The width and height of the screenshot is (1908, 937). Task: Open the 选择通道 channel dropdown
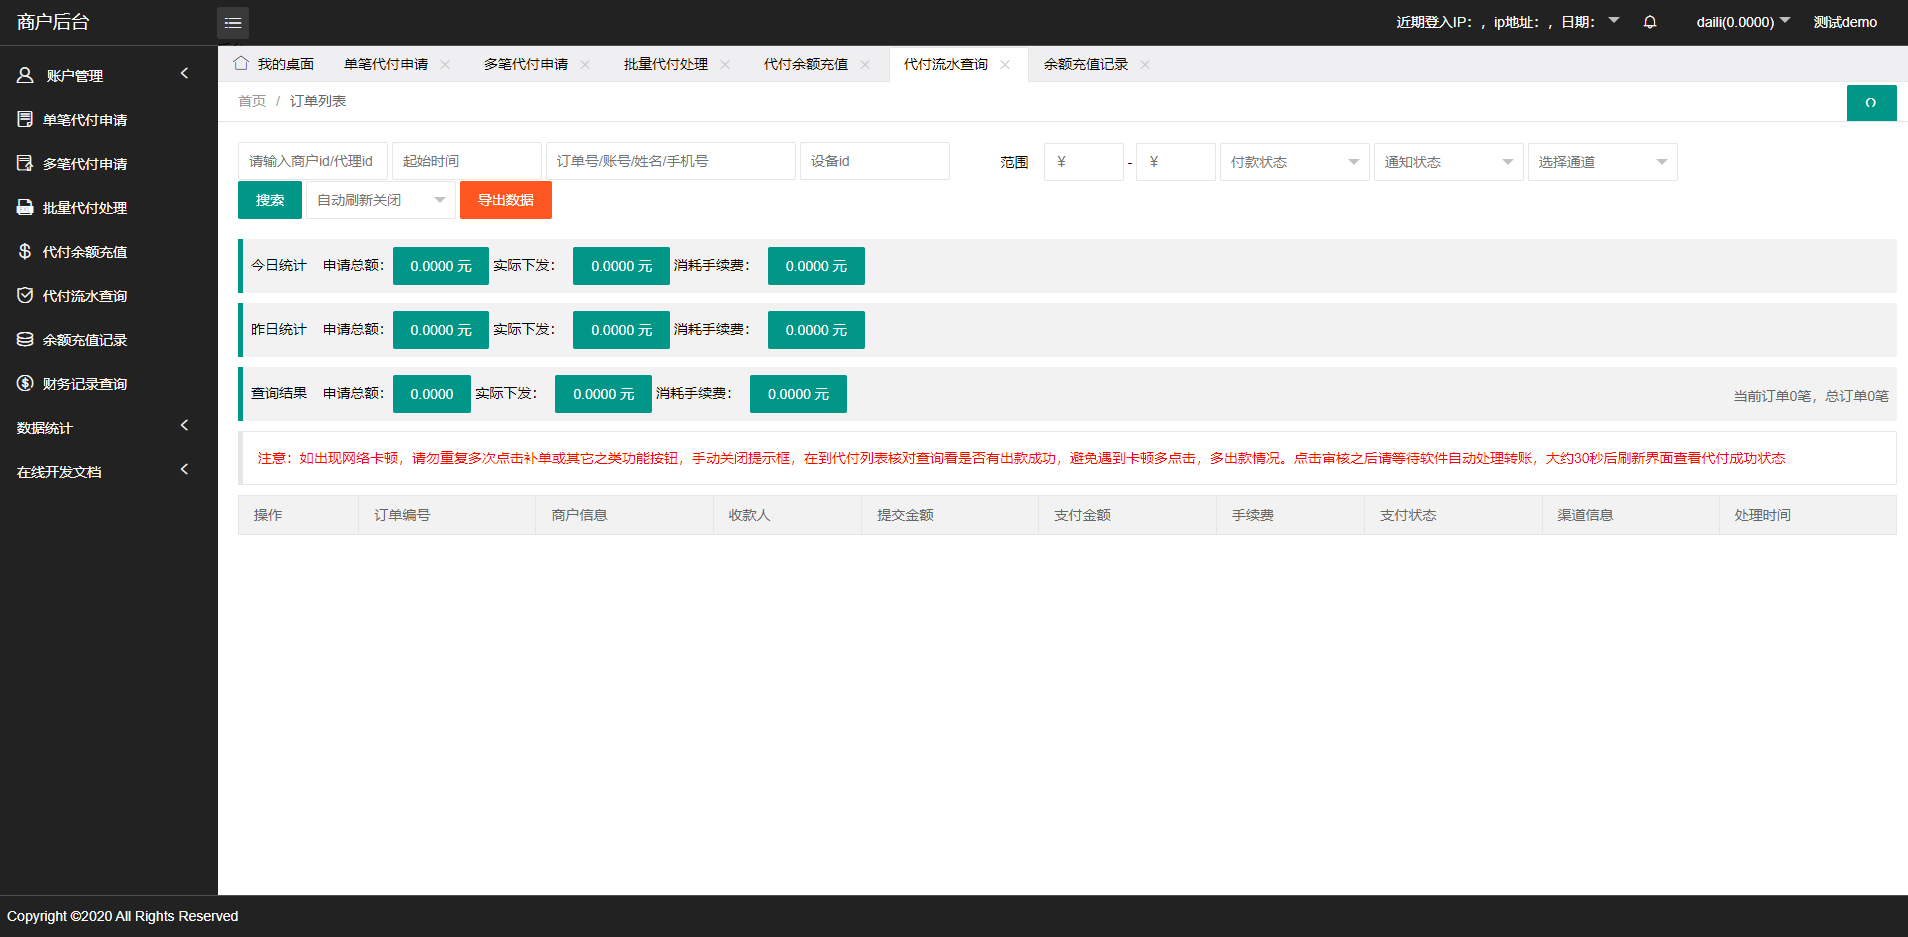1602,161
